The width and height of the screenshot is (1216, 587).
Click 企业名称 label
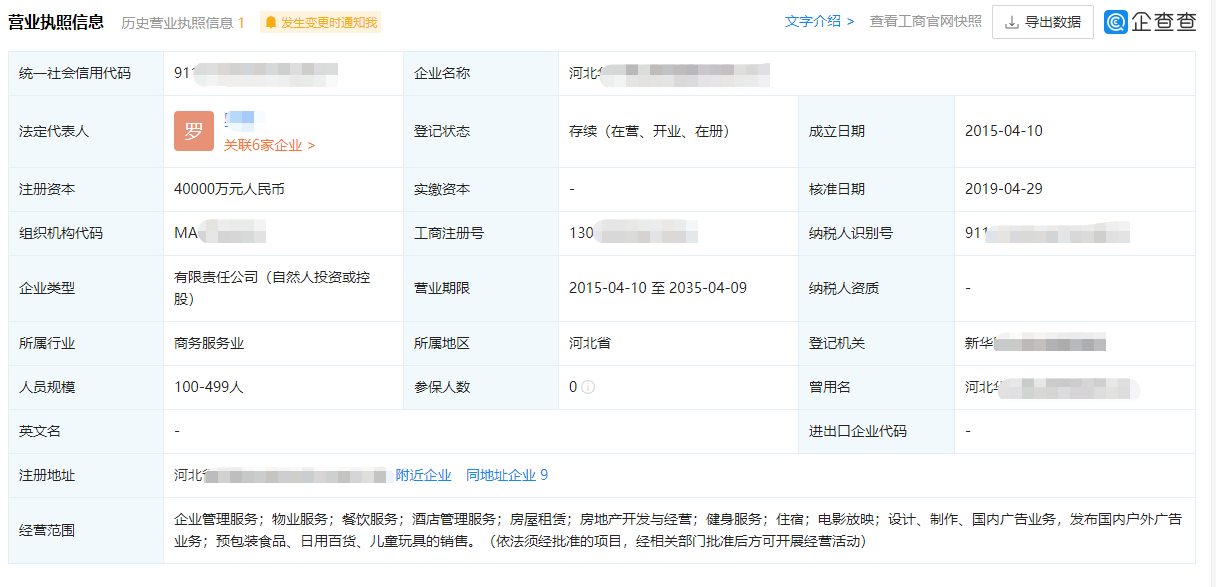click(x=442, y=73)
